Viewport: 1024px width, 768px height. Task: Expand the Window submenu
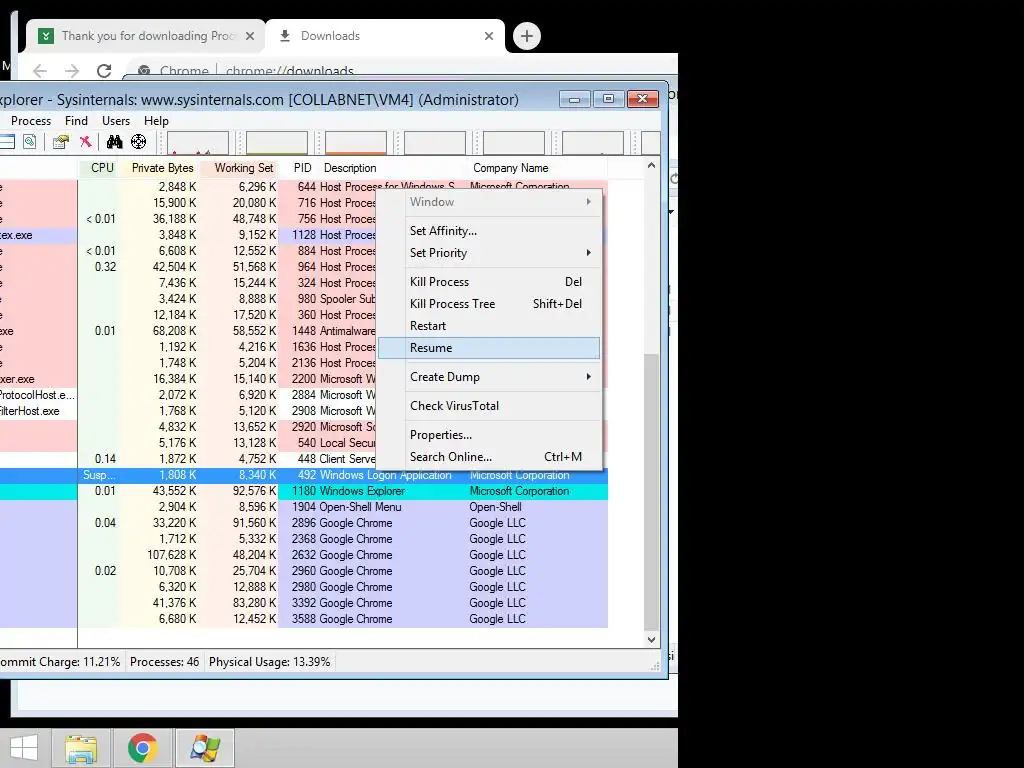click(x=489, y=202)
